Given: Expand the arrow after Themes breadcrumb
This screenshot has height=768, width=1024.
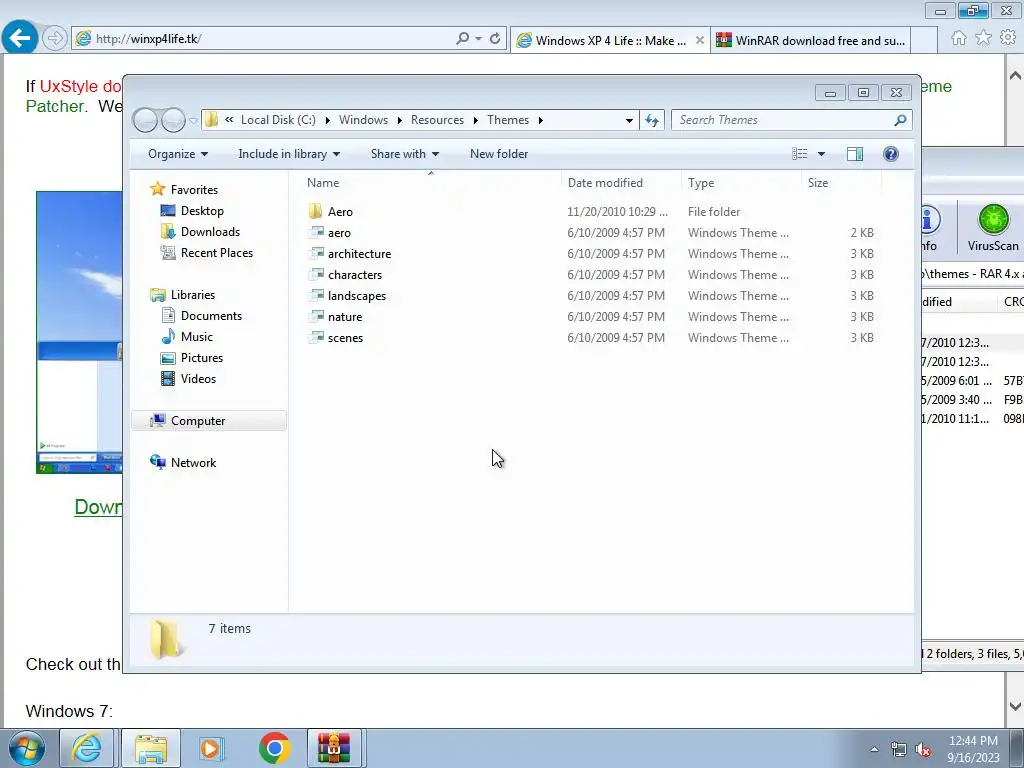Looking at the screenshot, I should [x=541, y=120].
